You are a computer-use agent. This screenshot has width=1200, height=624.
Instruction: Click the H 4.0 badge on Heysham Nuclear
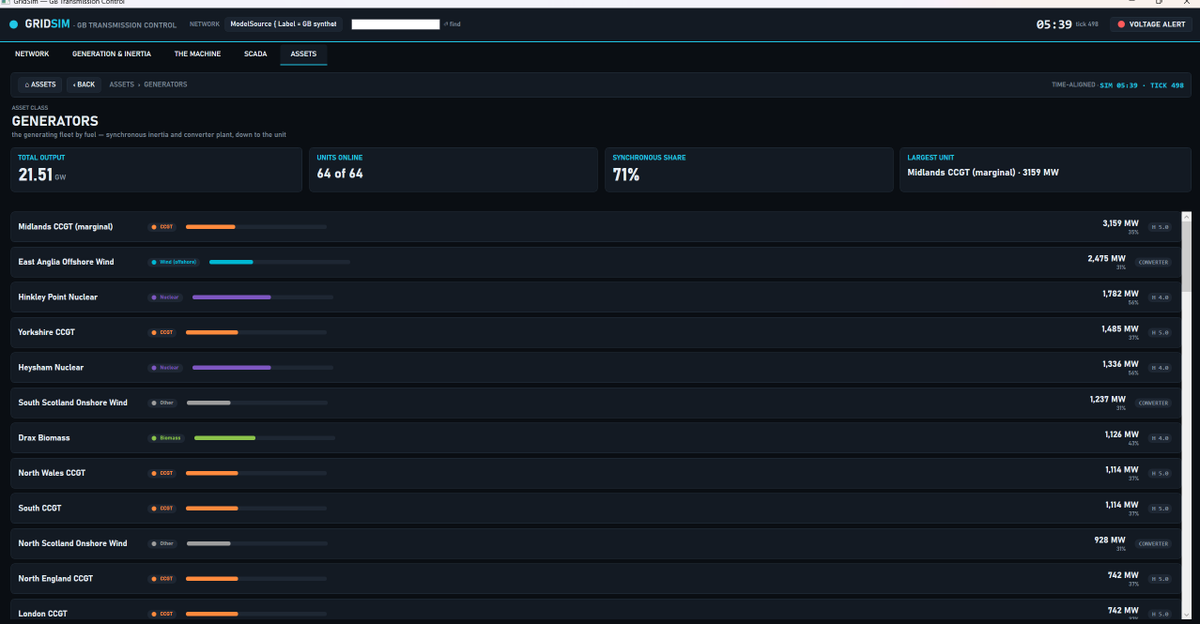click(x=1160, y=368)
